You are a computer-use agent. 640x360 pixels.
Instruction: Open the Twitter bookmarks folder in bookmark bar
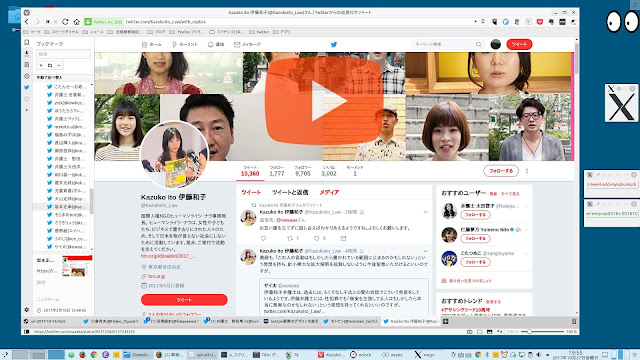pos(259,32)
